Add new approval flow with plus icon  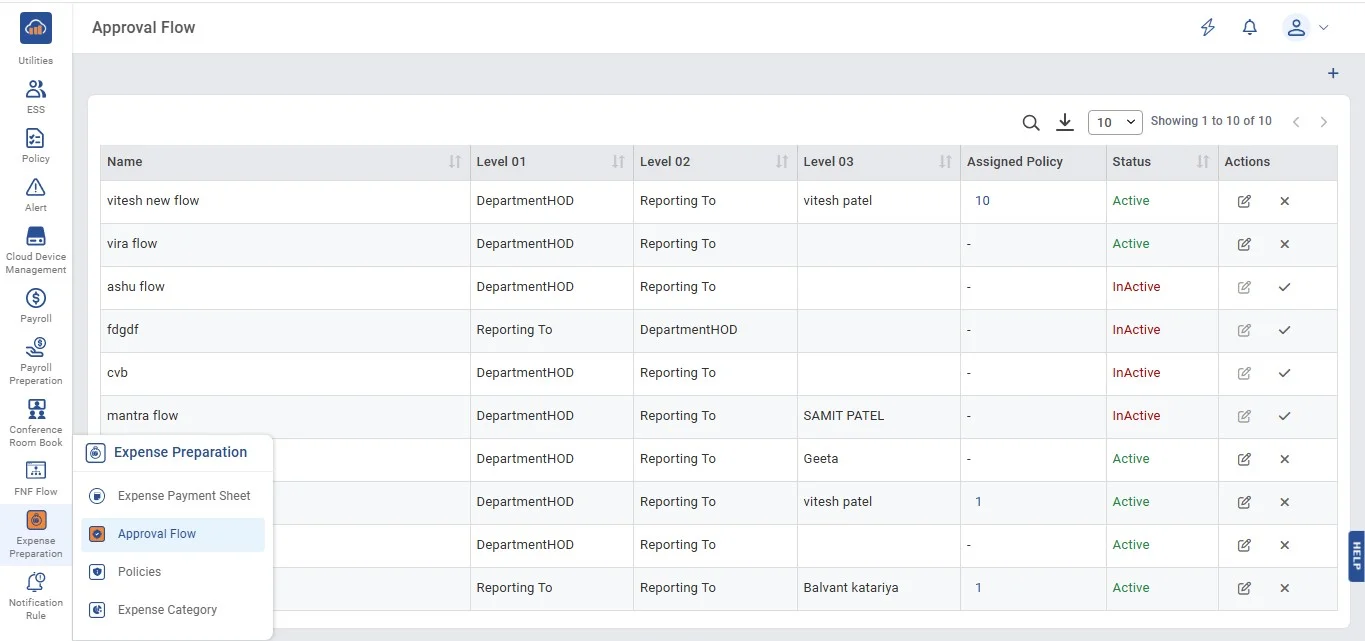(1332, 74)
